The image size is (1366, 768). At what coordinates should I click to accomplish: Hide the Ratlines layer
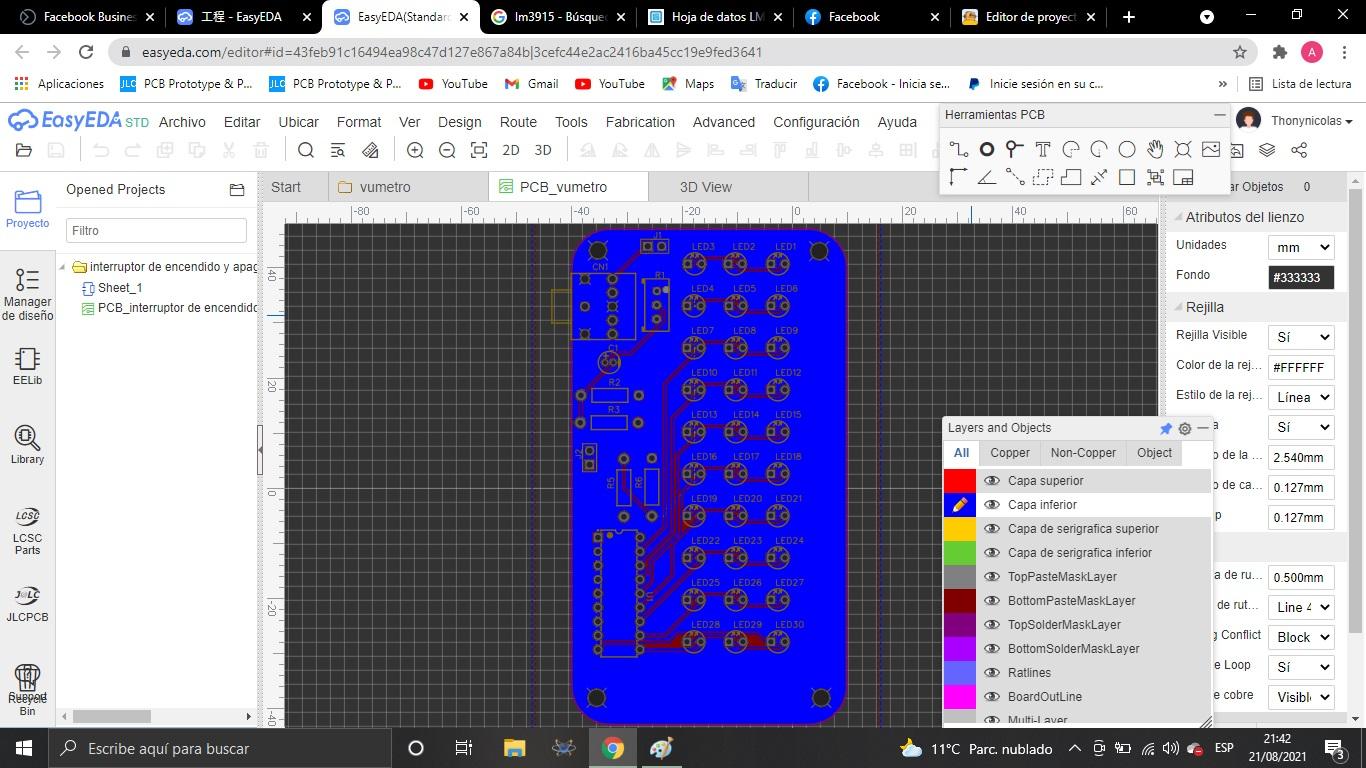pyautogui.click(x=992, y=673)
